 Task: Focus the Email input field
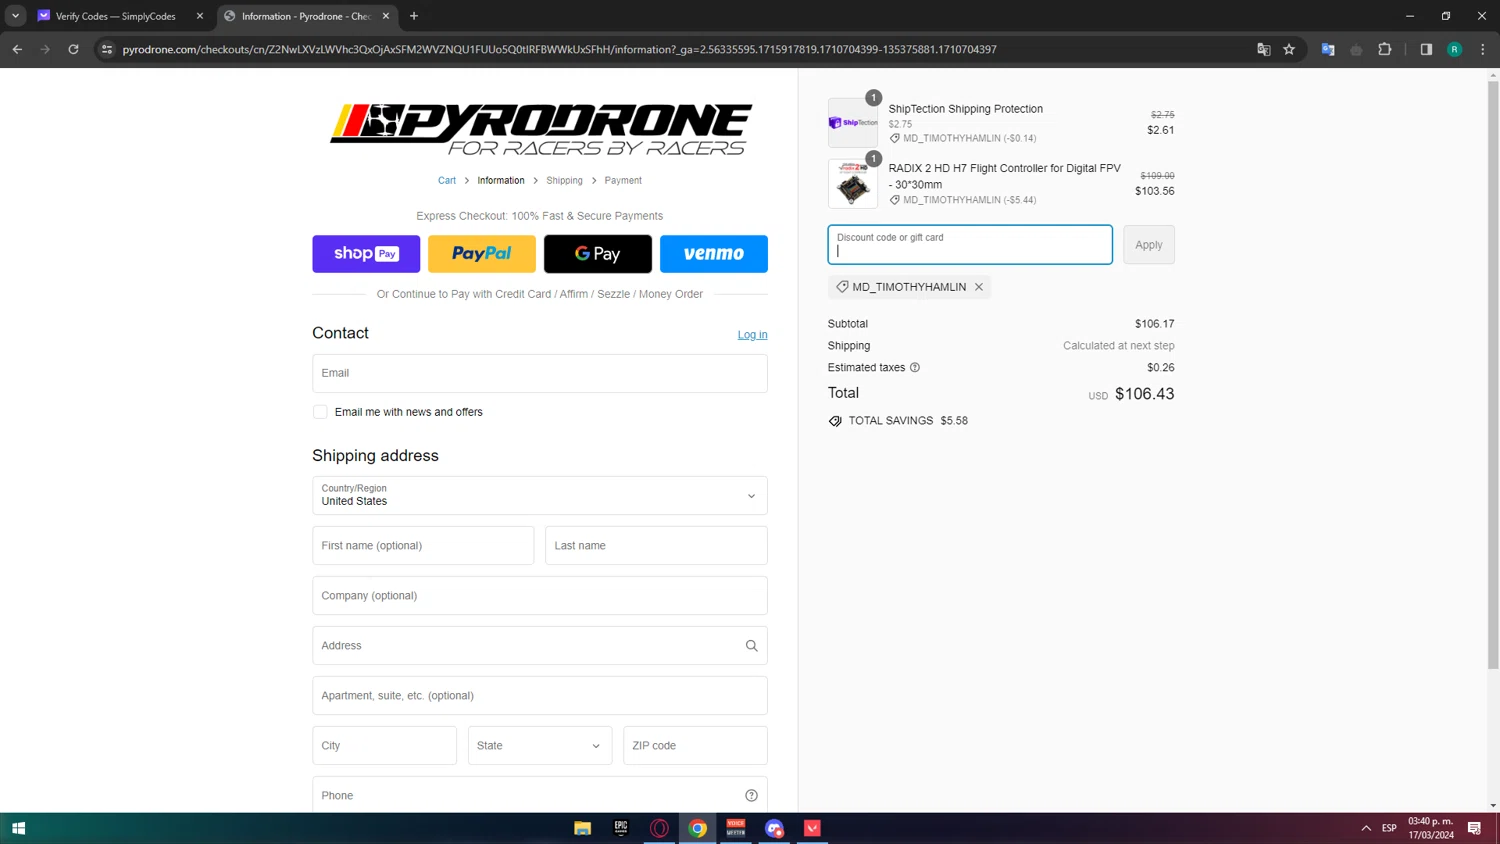point(540,373)
